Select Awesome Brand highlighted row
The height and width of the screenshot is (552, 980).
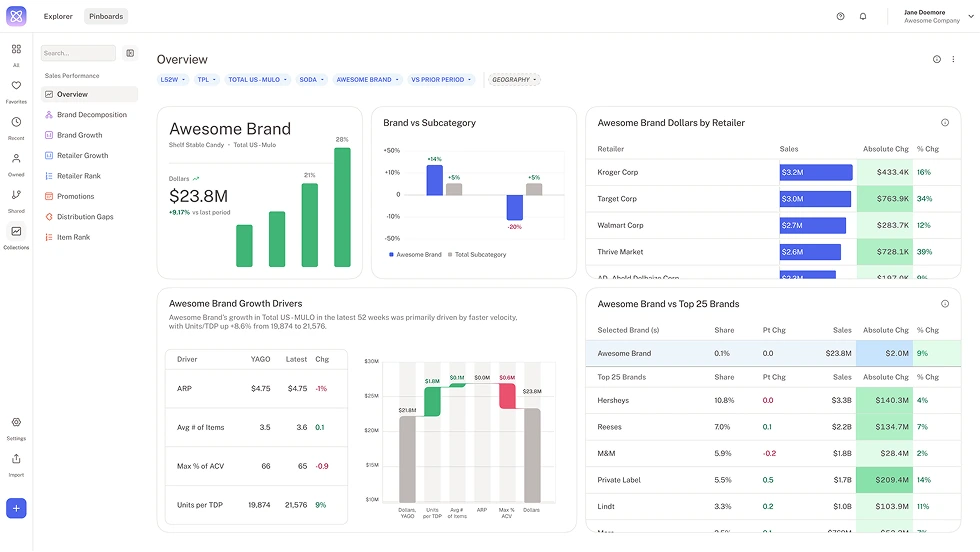click(x=773, y=354)
